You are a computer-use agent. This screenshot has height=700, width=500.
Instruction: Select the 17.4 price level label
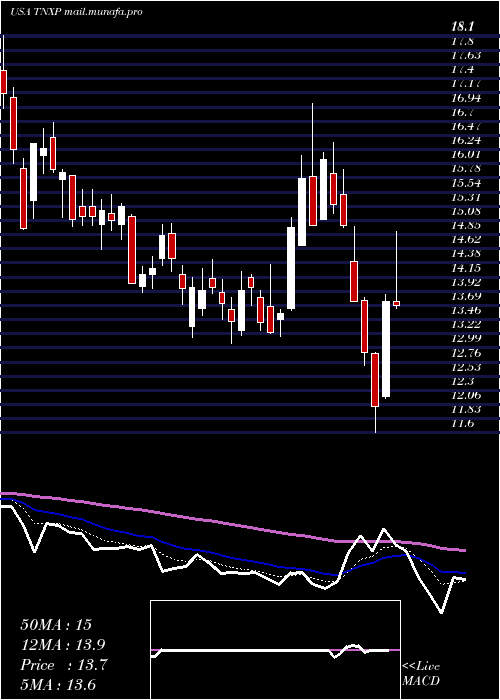(x=462, y=70)
